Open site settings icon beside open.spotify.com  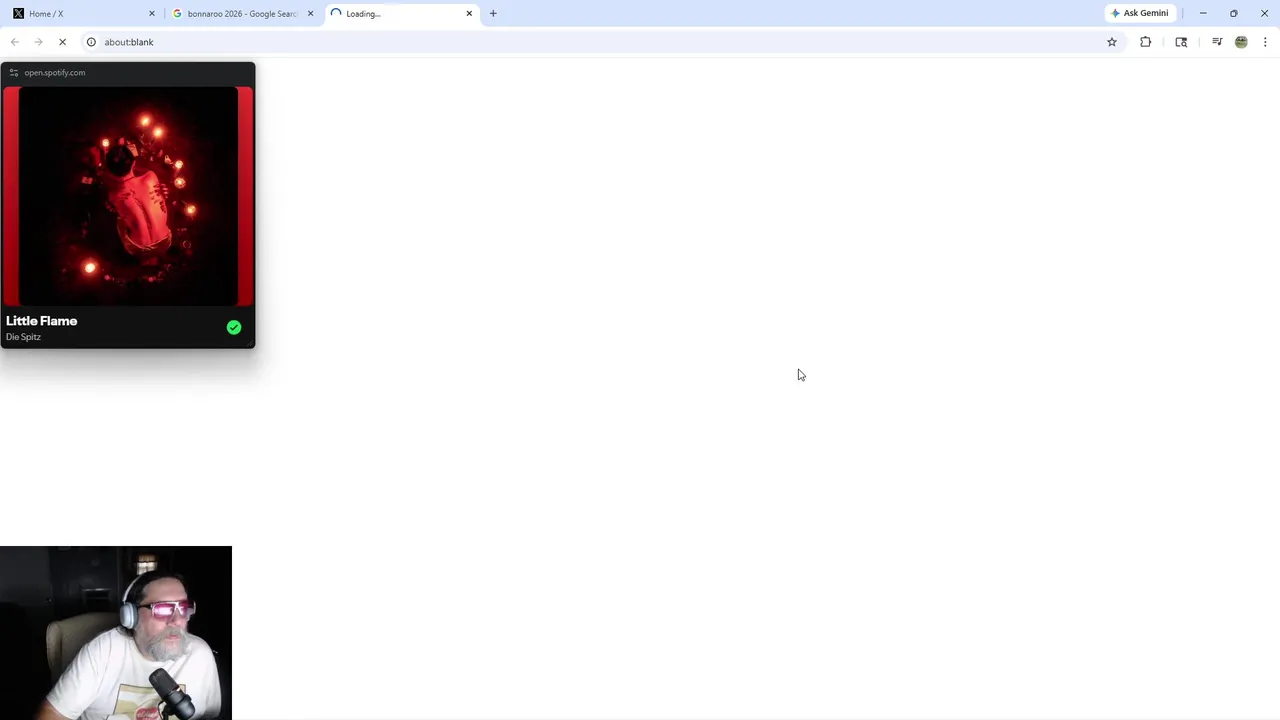13,73
